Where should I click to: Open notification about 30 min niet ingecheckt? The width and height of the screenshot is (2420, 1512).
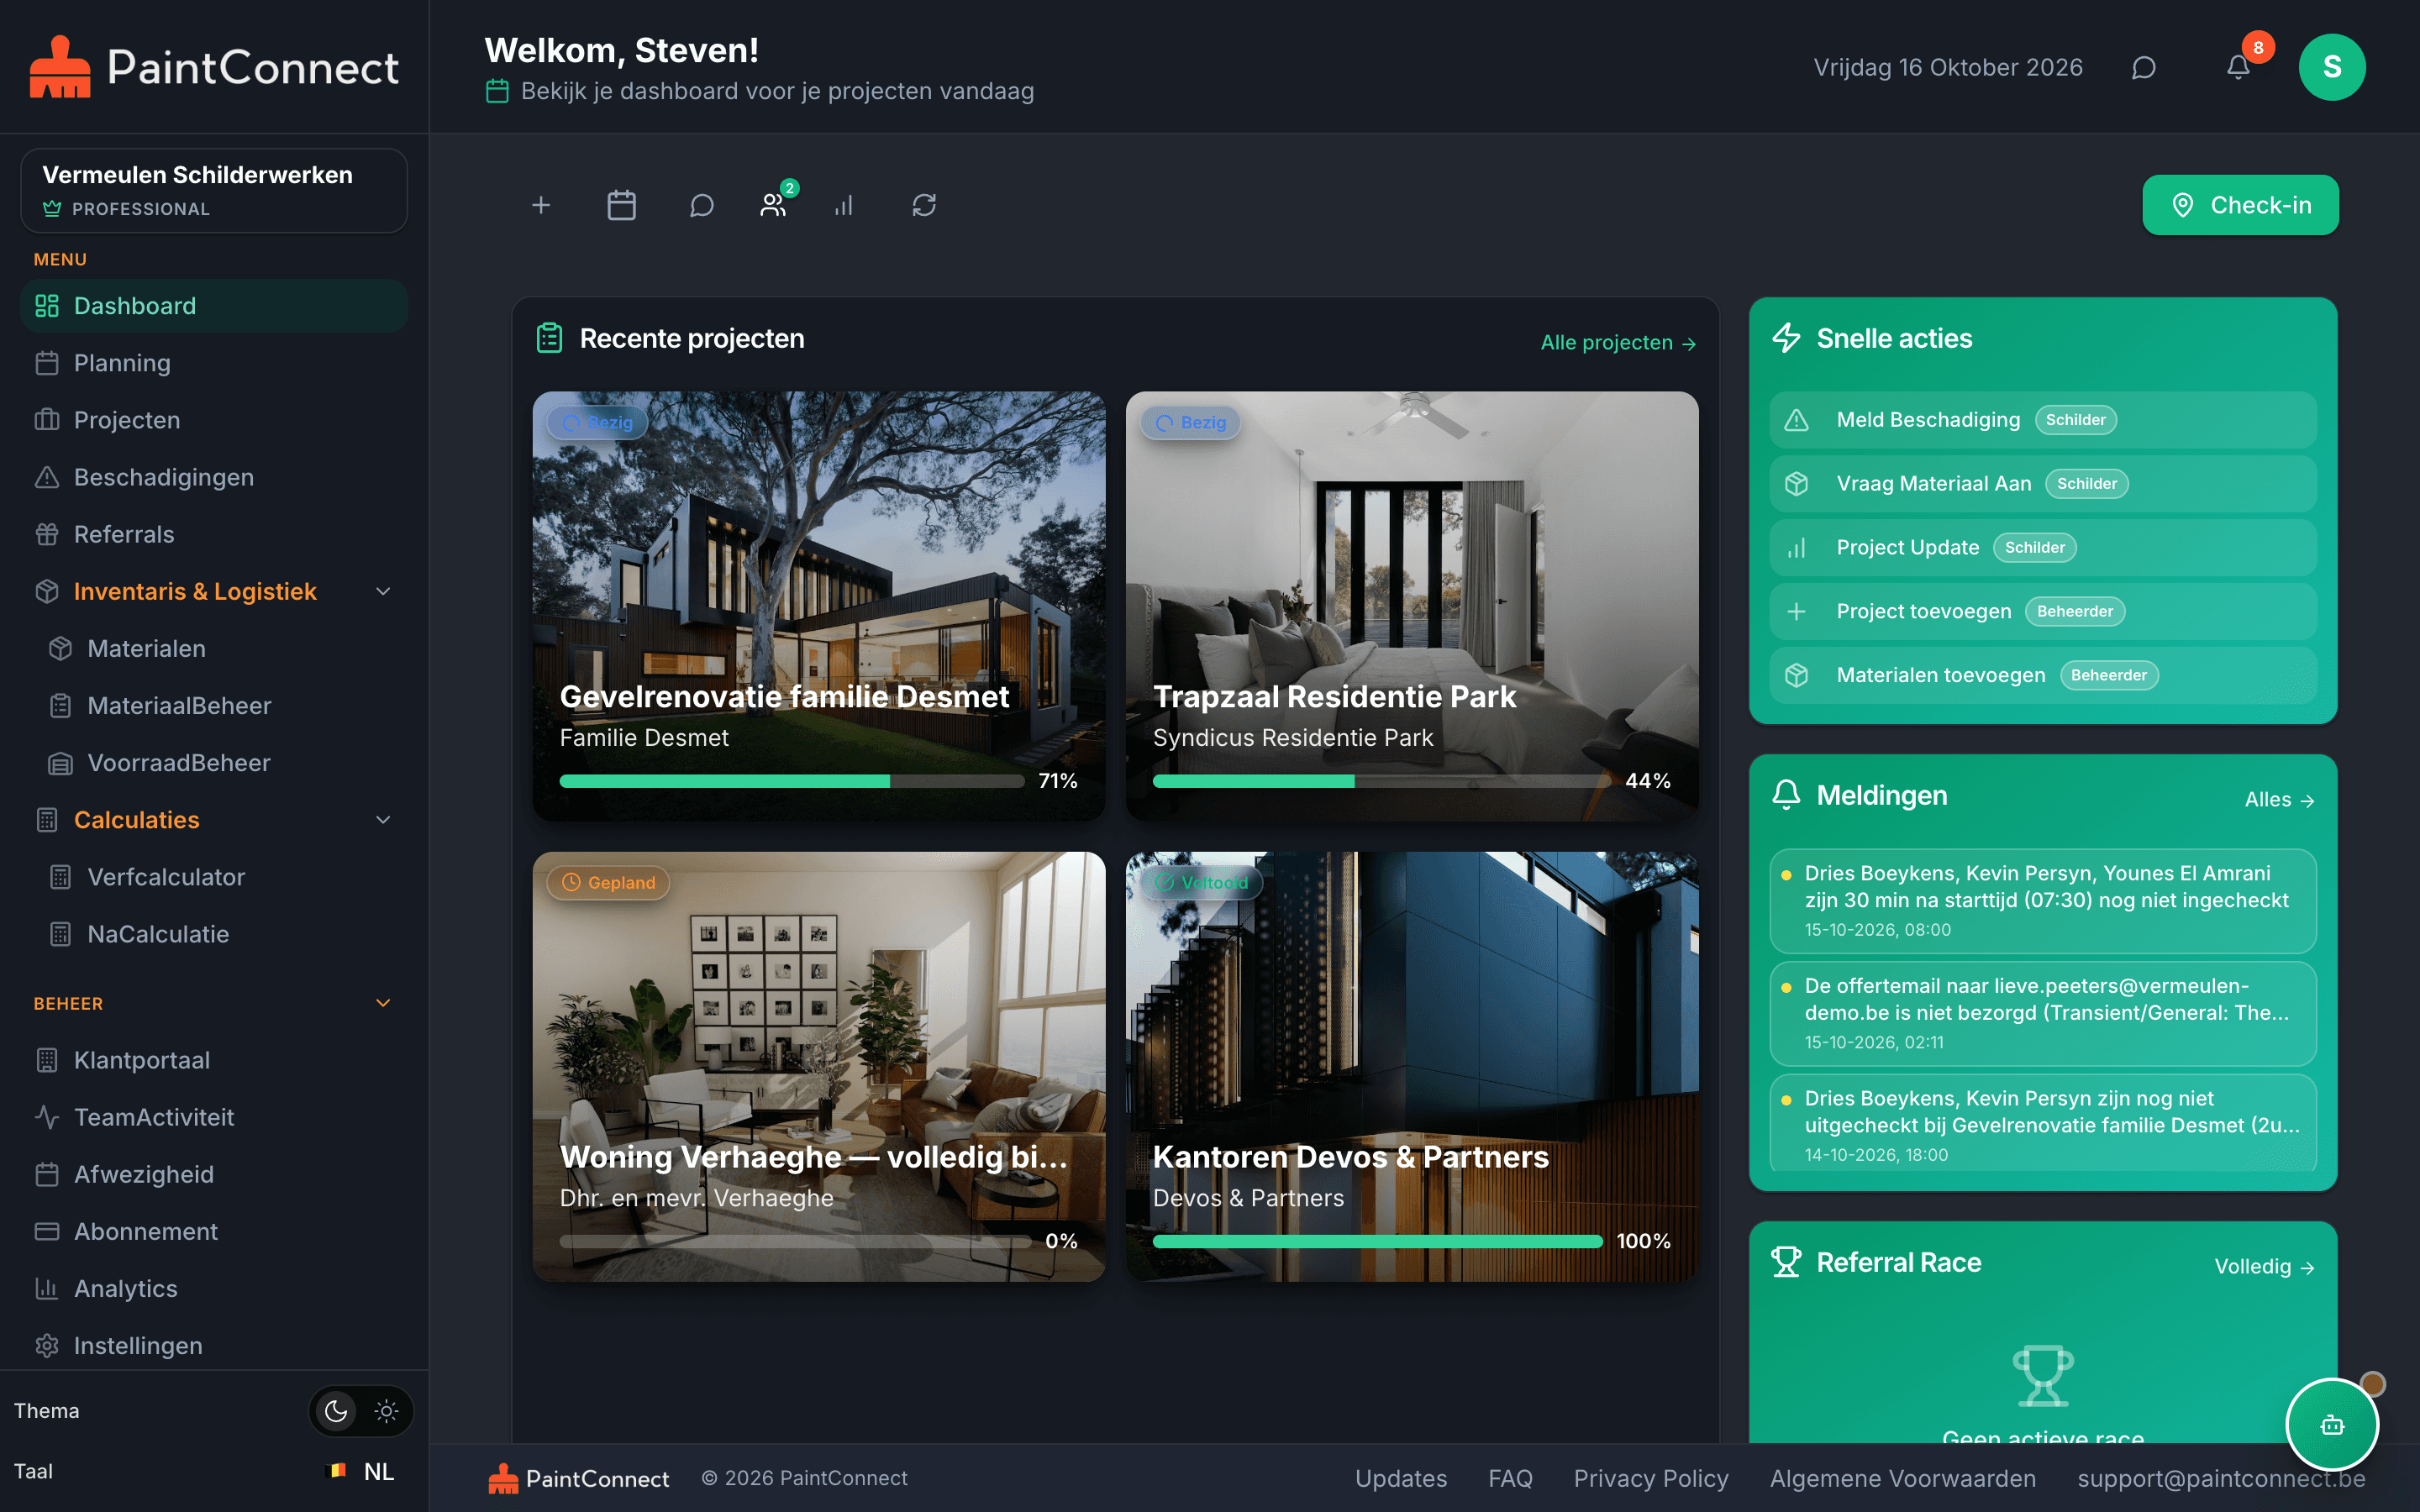2043,900
